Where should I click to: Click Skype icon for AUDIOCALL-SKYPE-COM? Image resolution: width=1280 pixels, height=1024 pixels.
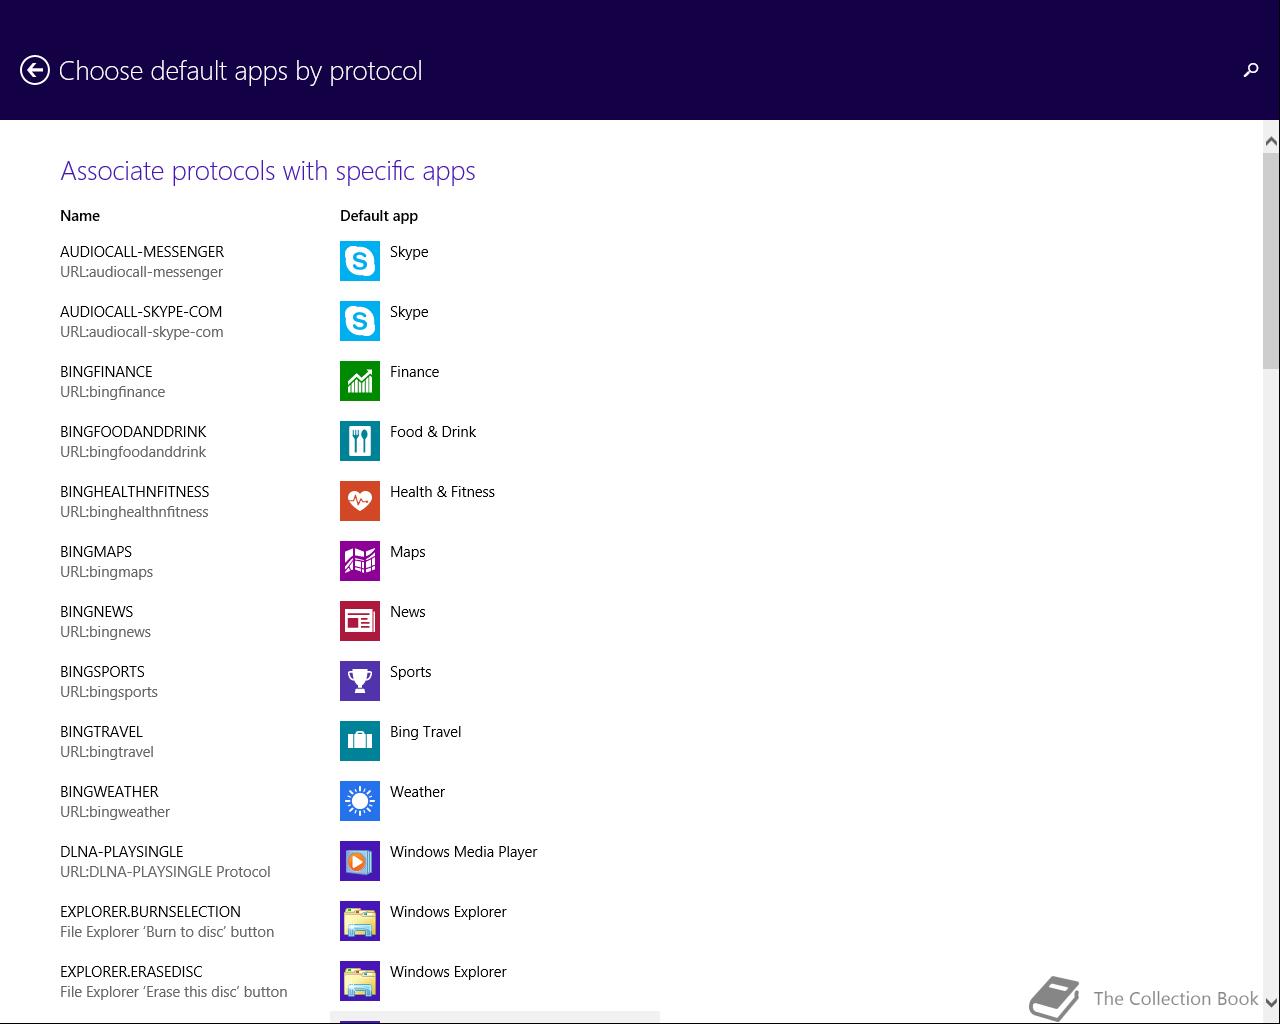pyautogui.click(x=360, y=321)
